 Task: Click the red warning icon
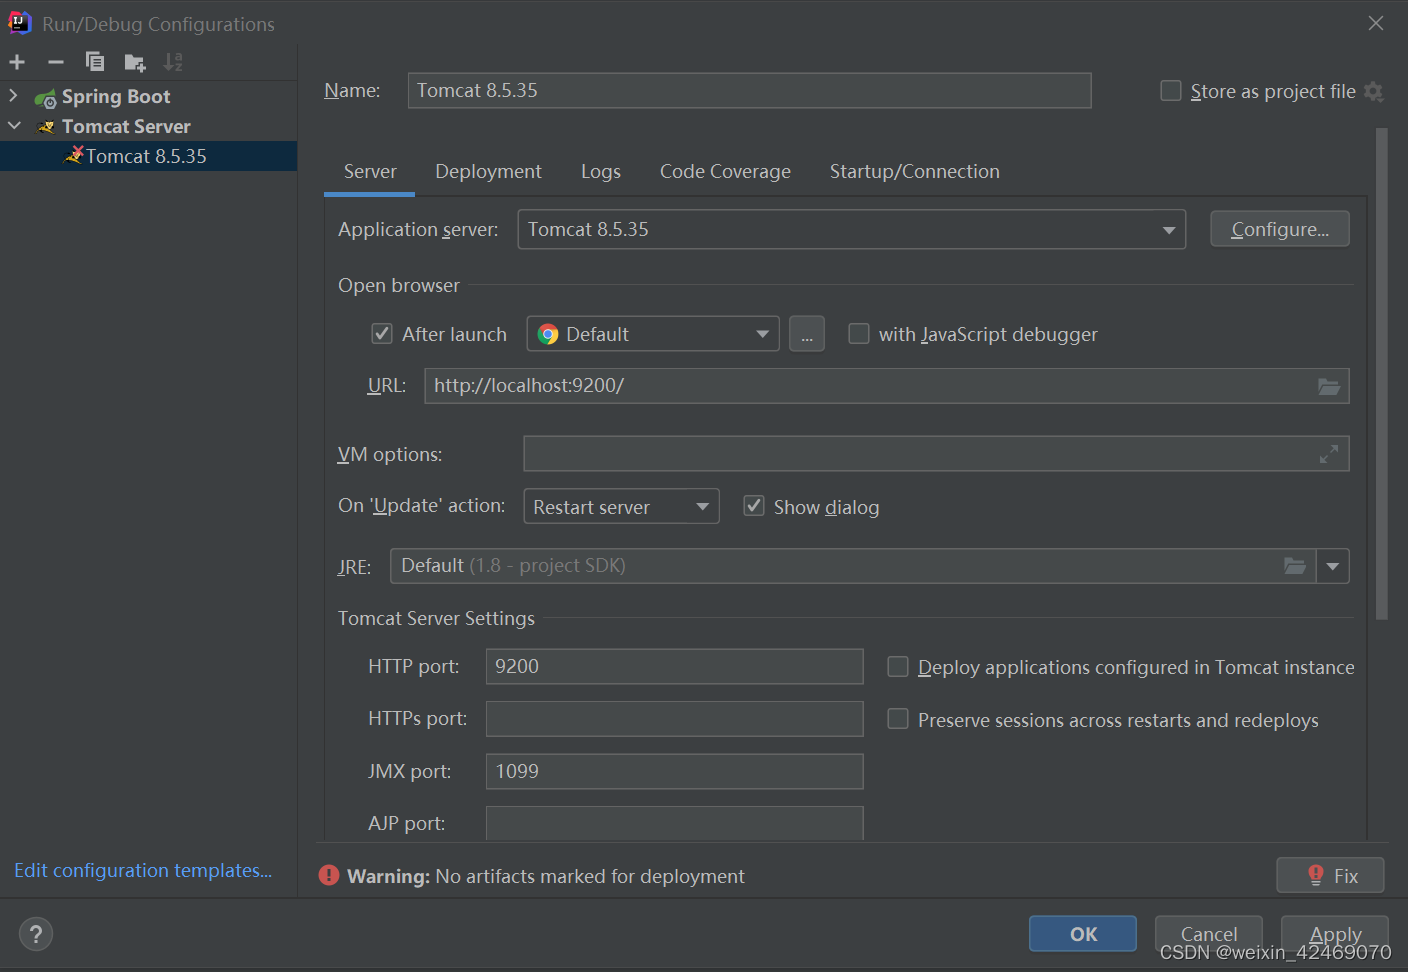[x=329, y=876]
